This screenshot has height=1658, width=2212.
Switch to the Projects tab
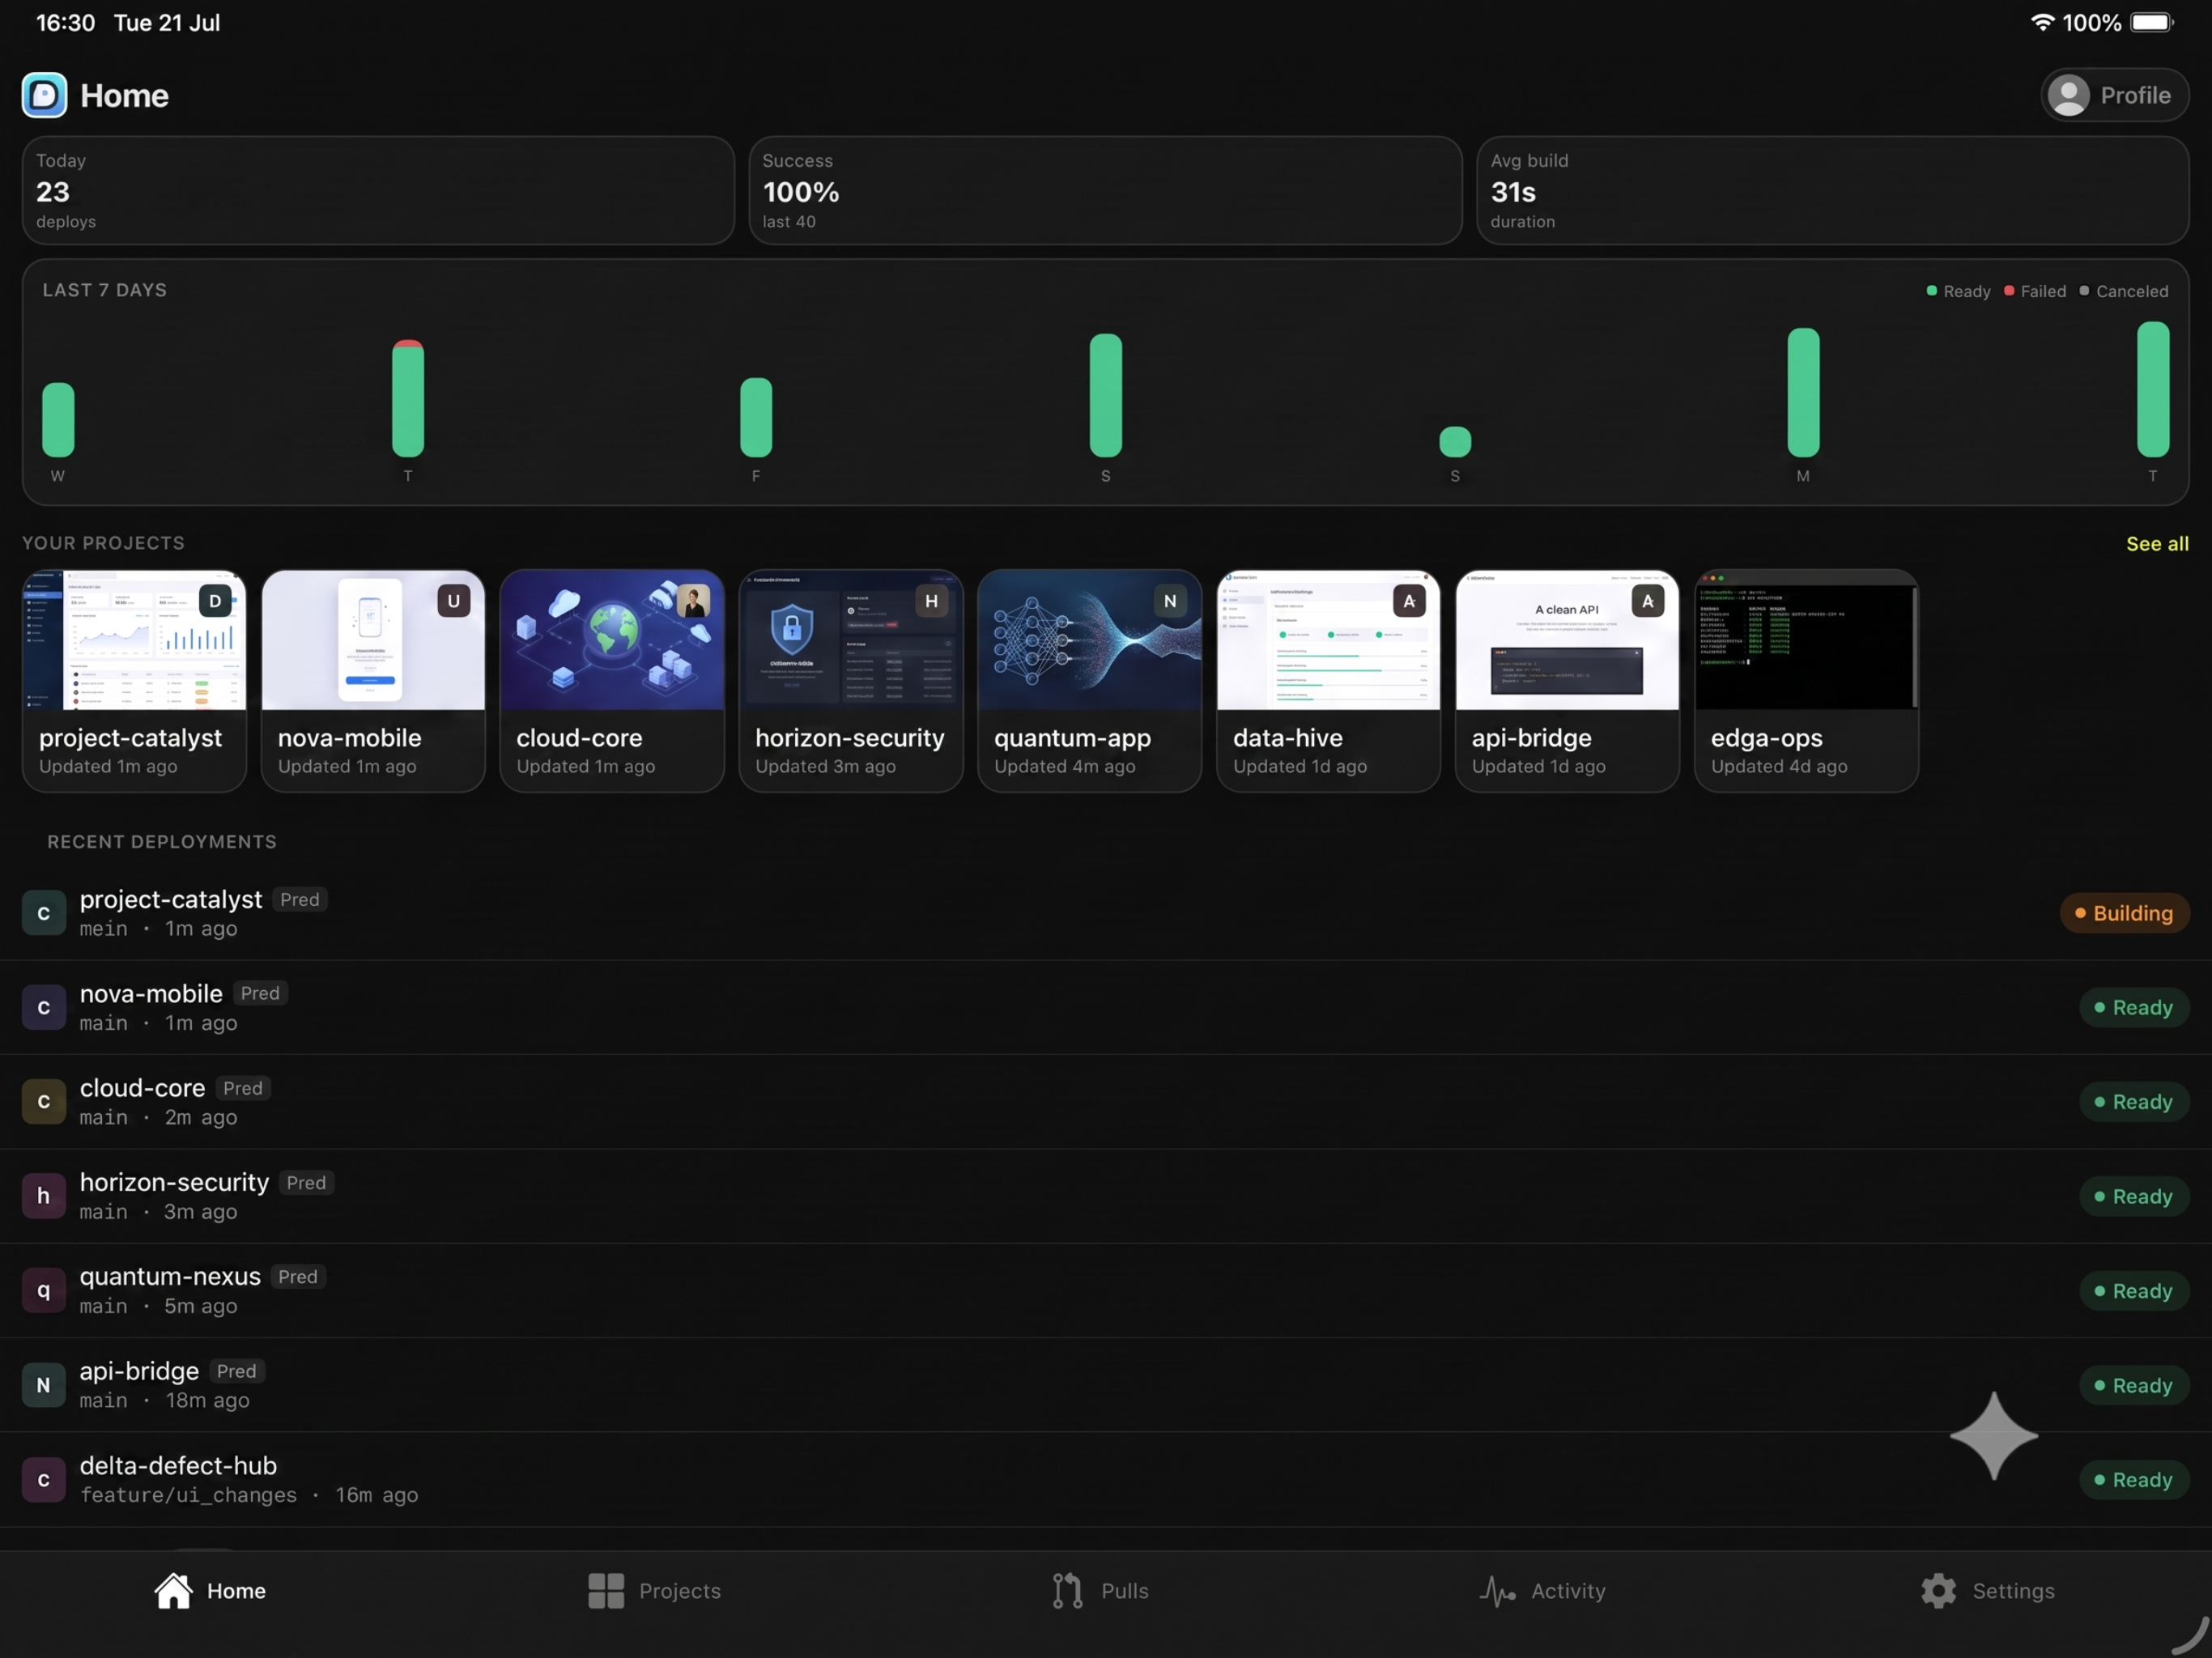click(x=654, y=1590)
